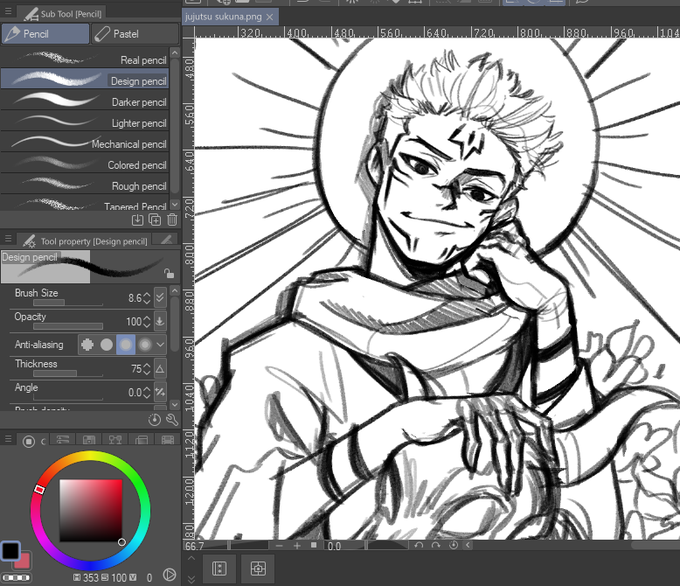Open the Color History panel tab
Image resolution: width=680 pixels, height=586 pixels.
coord(167,440)
